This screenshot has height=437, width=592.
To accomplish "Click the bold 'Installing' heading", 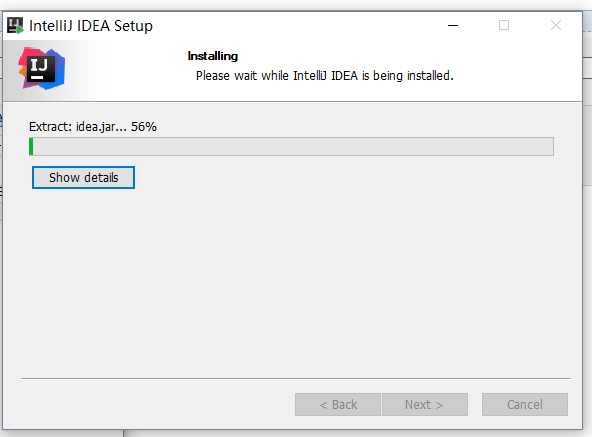I will pyautogui.click(x=213, y=56).
